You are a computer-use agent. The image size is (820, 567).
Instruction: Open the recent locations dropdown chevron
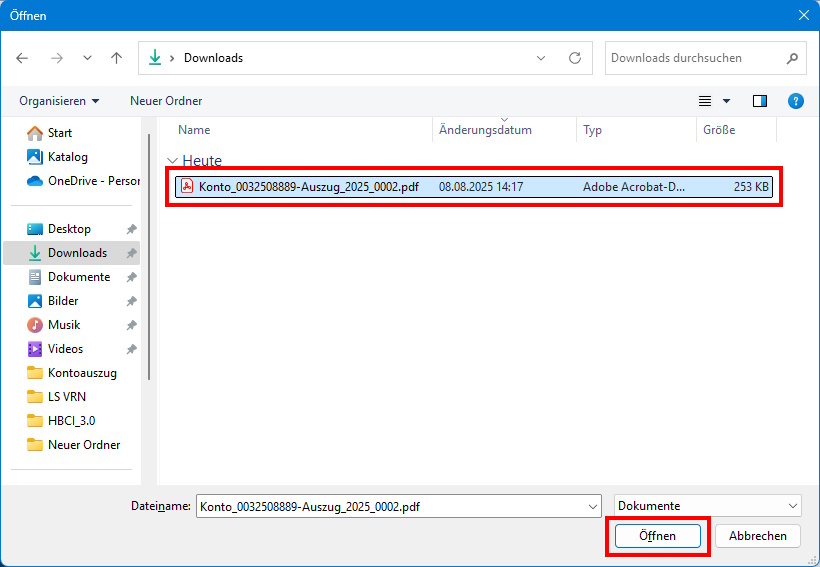(87, 58)
